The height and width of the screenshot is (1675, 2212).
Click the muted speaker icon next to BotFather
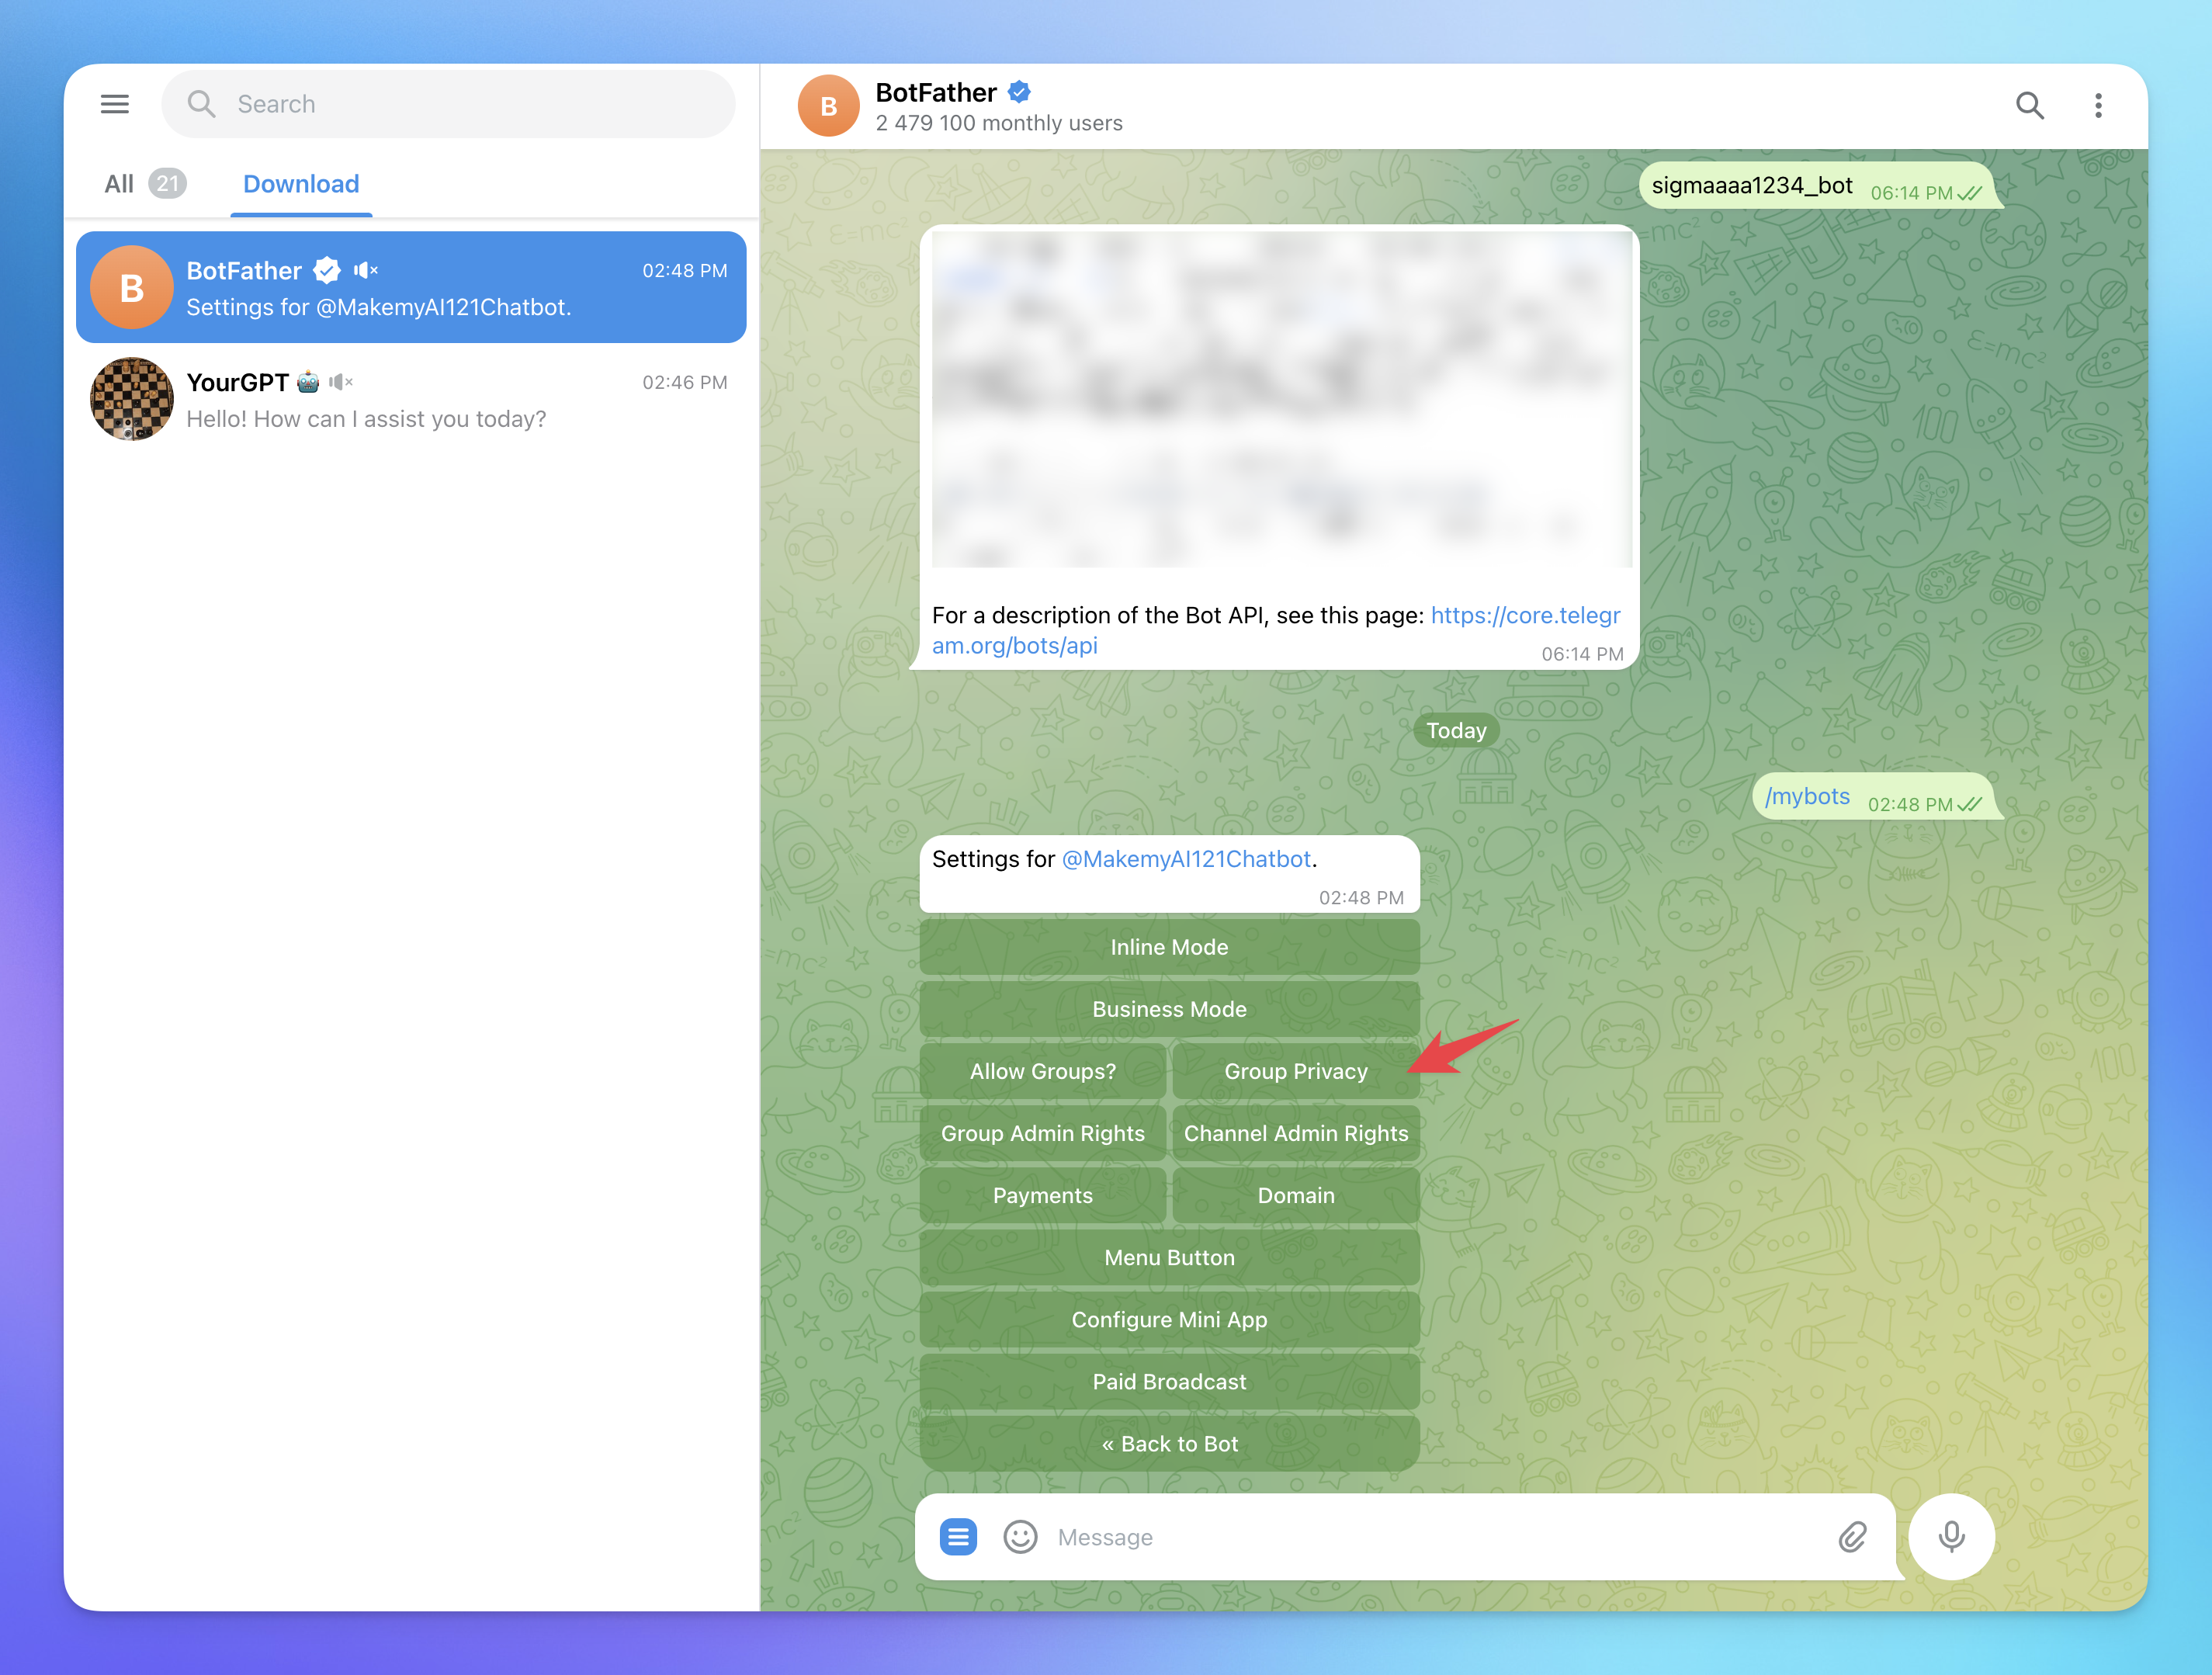point(365,270)
